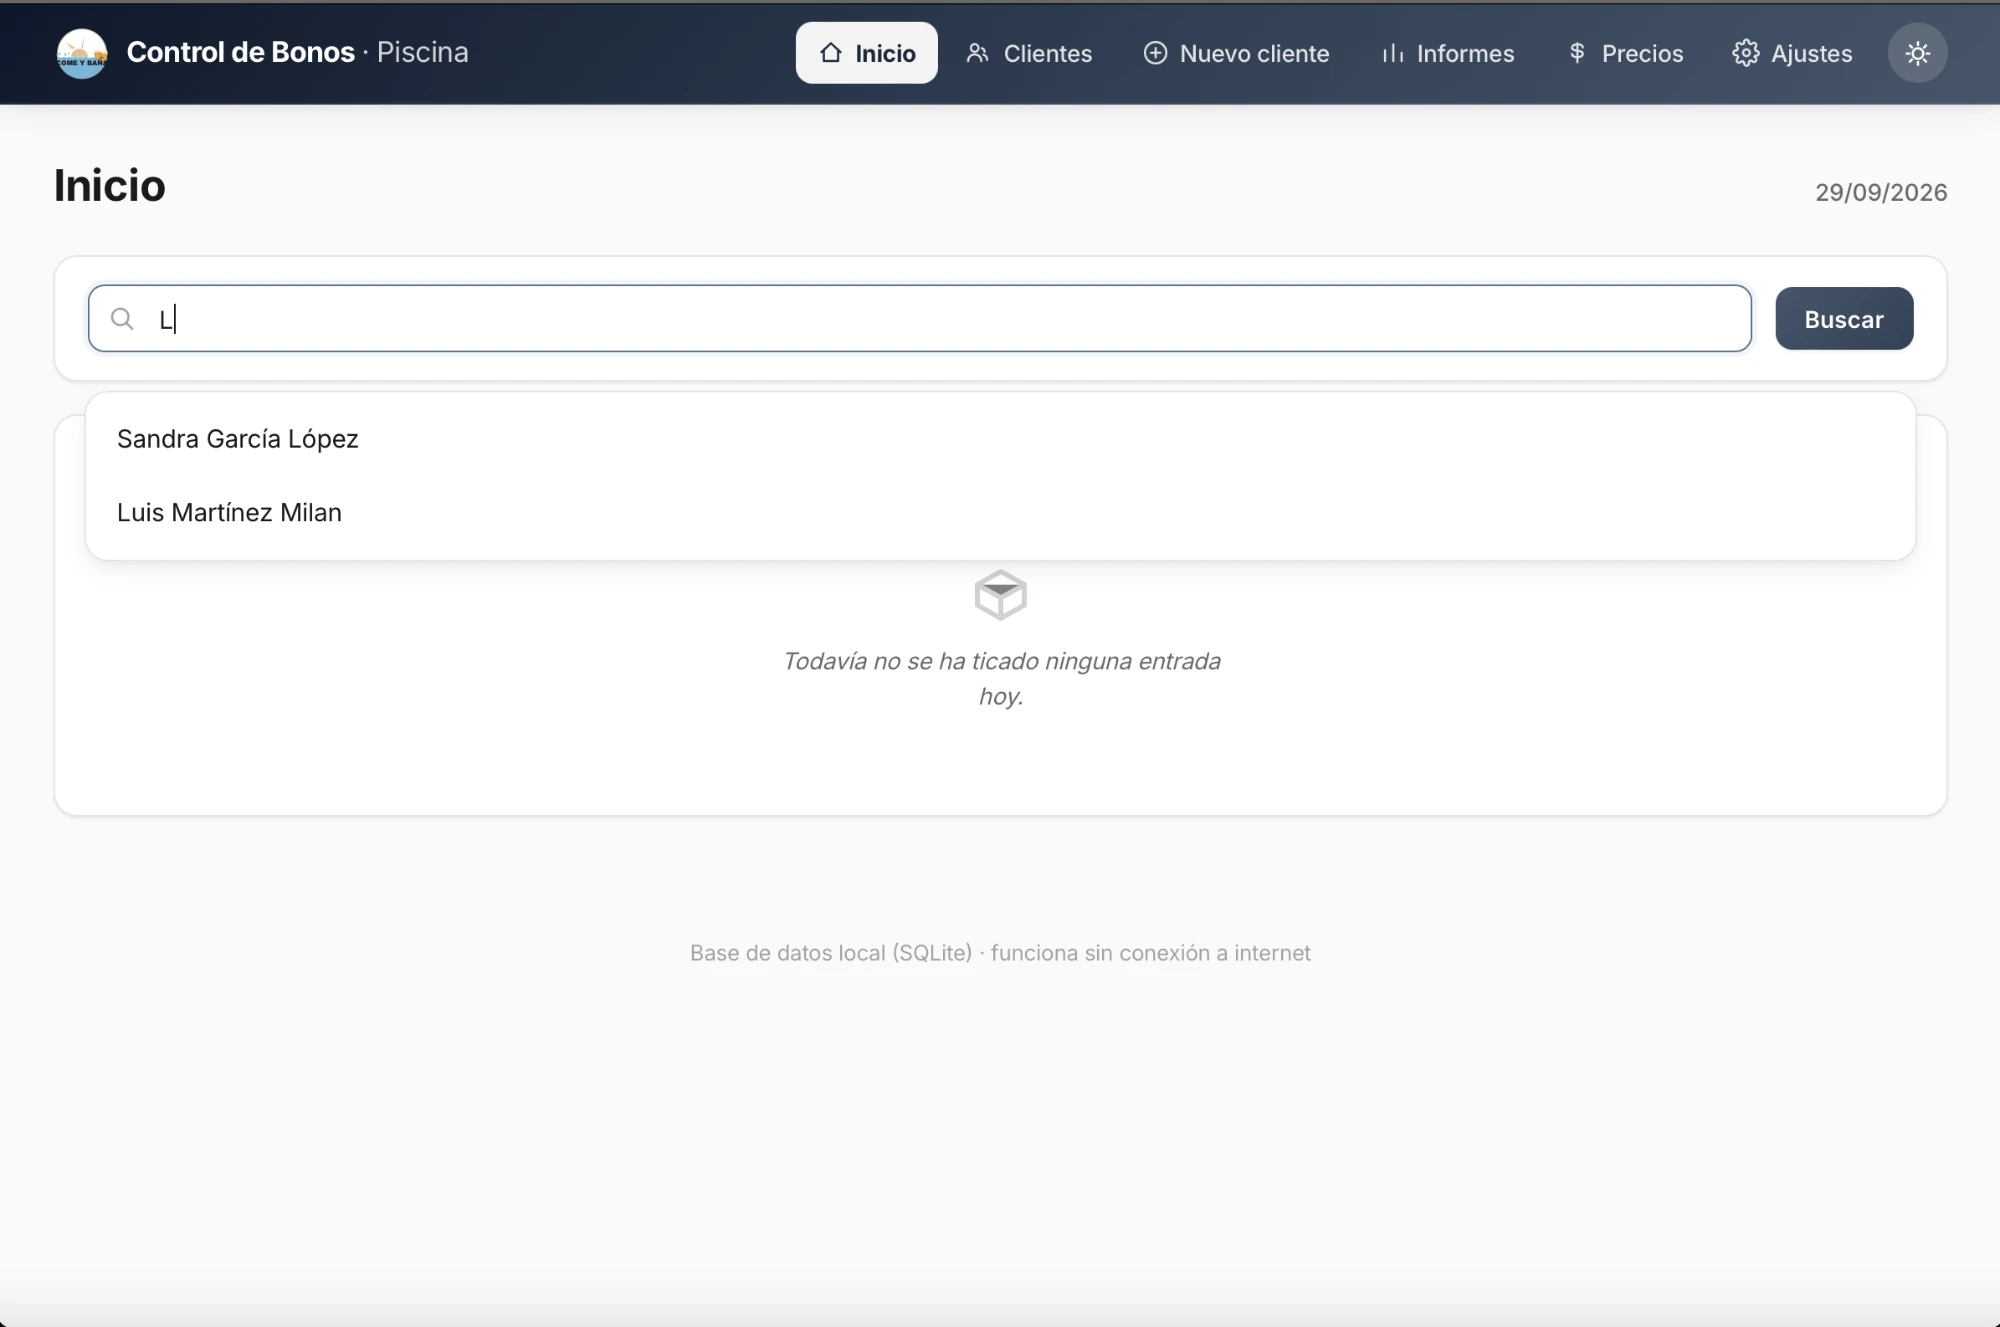The height and width of the screenshot is (1327, 2000).
Task: Toggle the light/dark theme sun button
Action: coord(1917,53)
